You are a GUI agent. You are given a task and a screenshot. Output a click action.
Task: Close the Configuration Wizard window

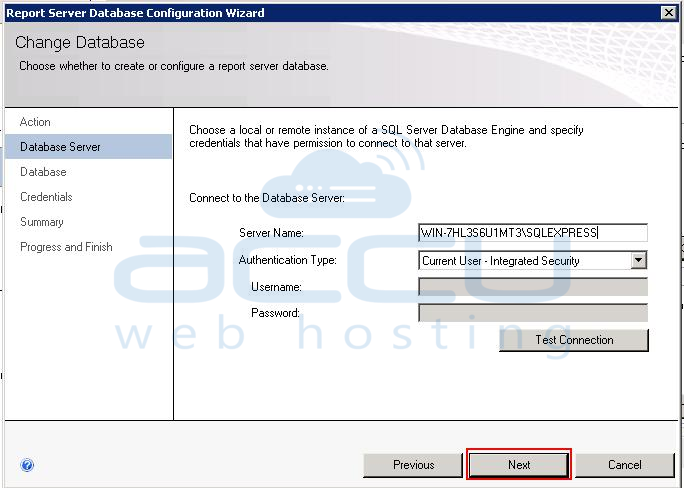(669, 13)
